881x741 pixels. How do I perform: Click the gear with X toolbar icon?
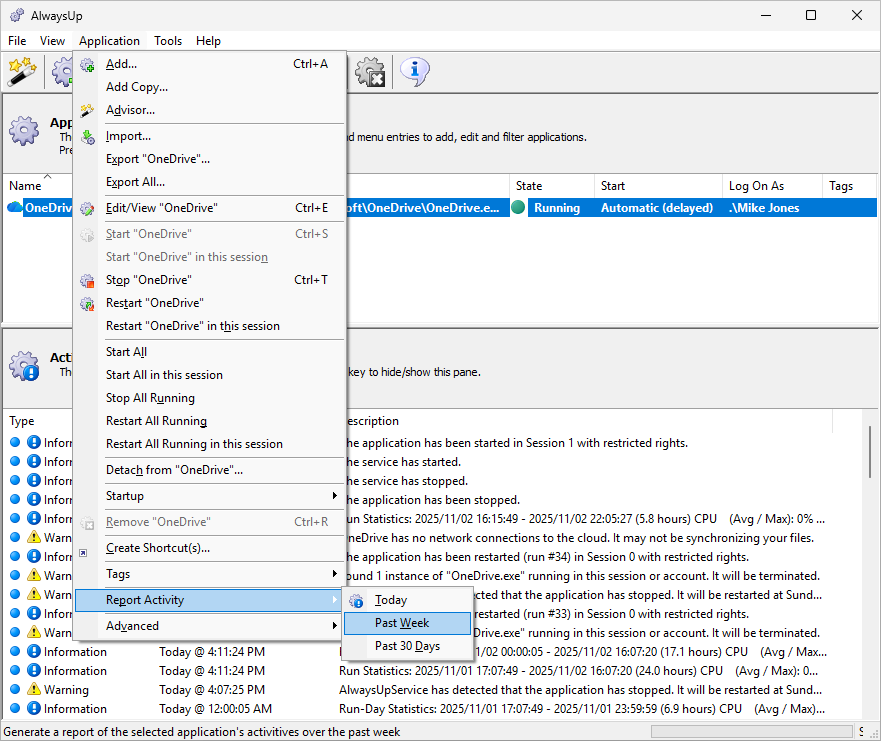(371, 71)
